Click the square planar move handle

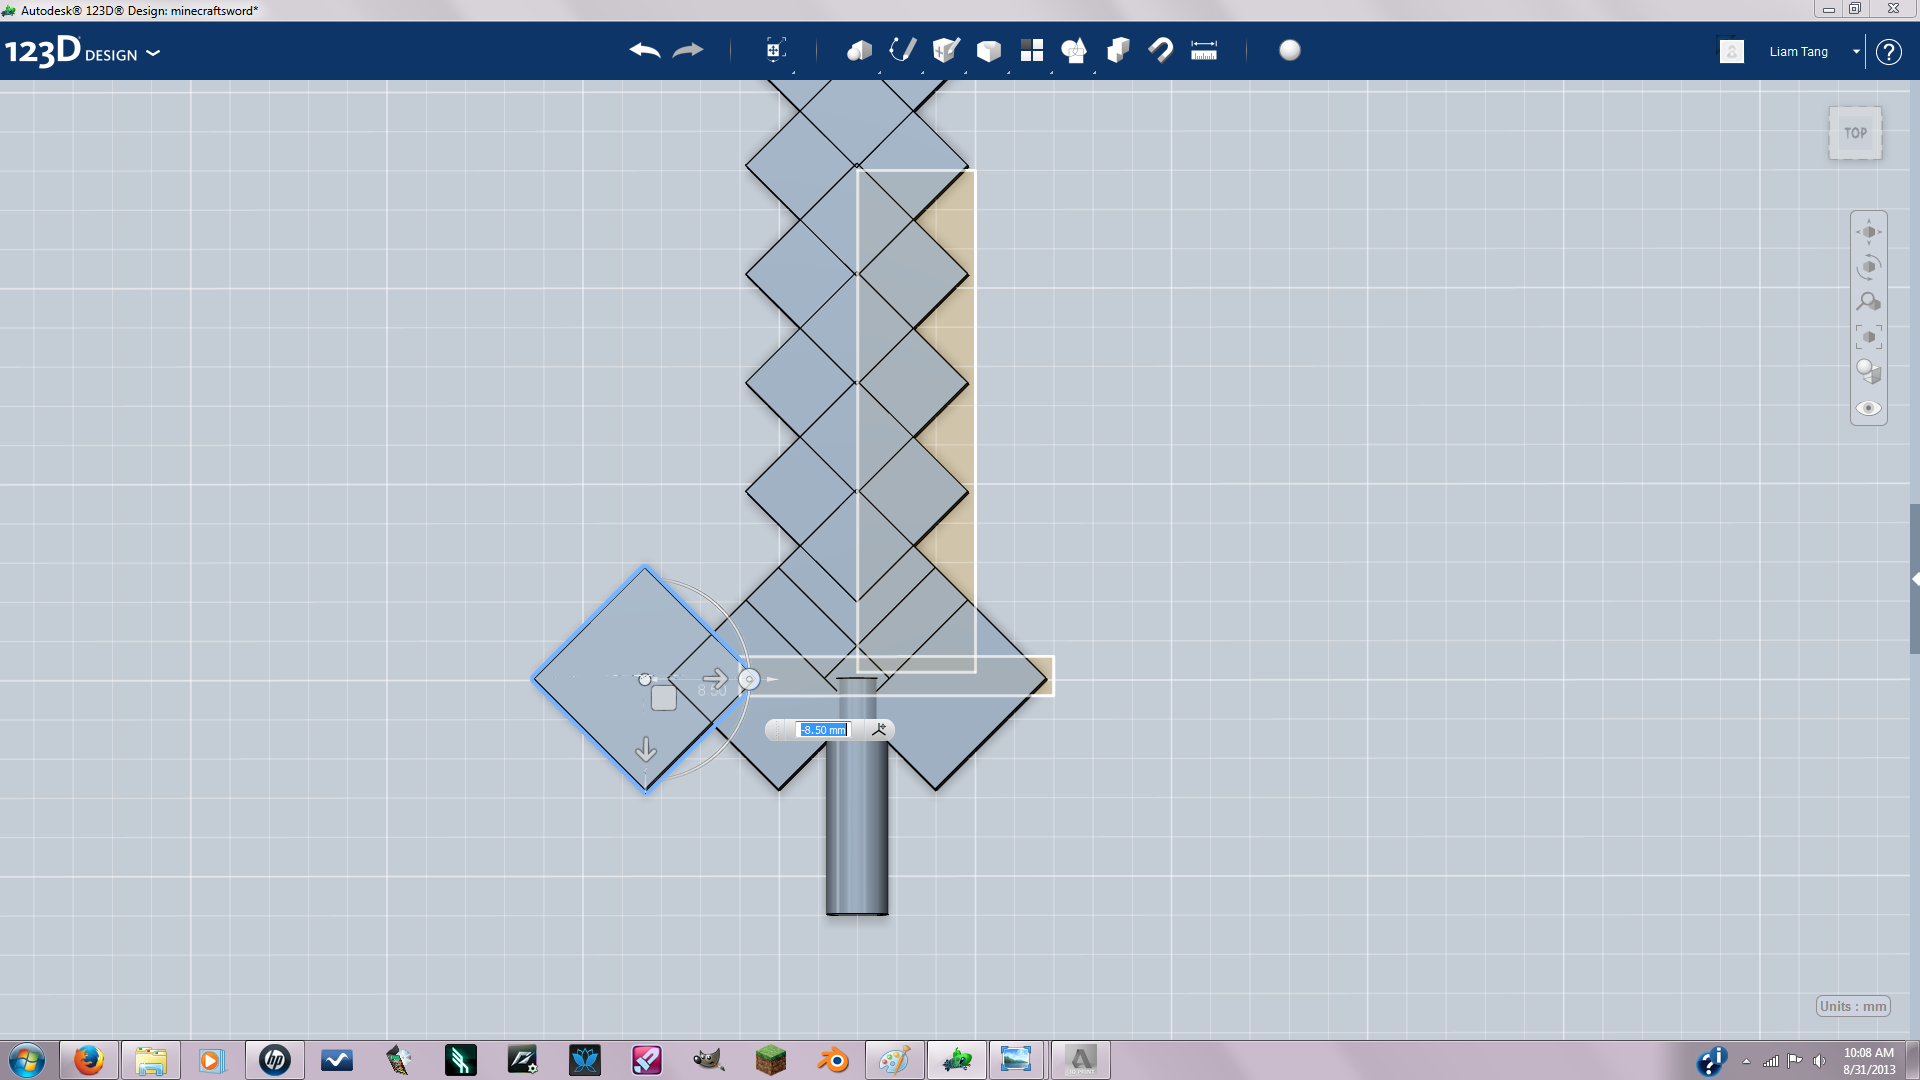coord(664,698)
